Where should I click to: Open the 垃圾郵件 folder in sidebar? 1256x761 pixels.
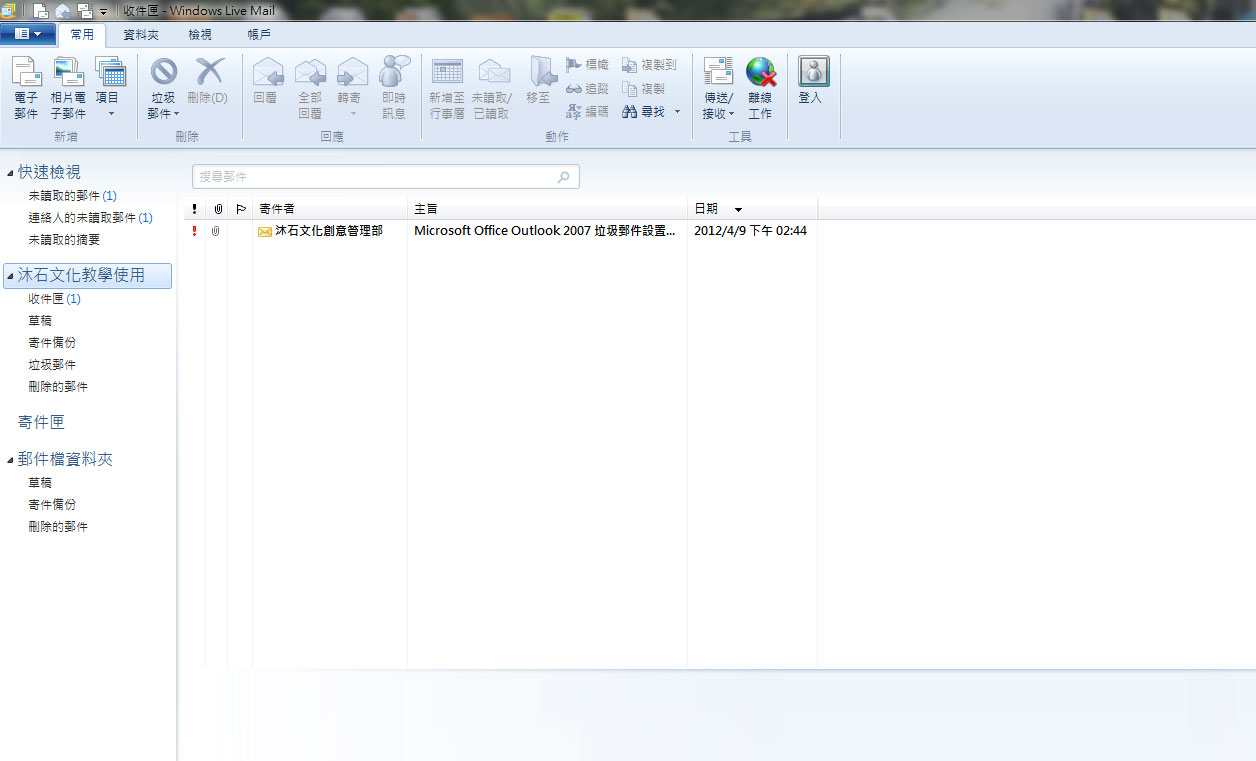click(52, 365)
